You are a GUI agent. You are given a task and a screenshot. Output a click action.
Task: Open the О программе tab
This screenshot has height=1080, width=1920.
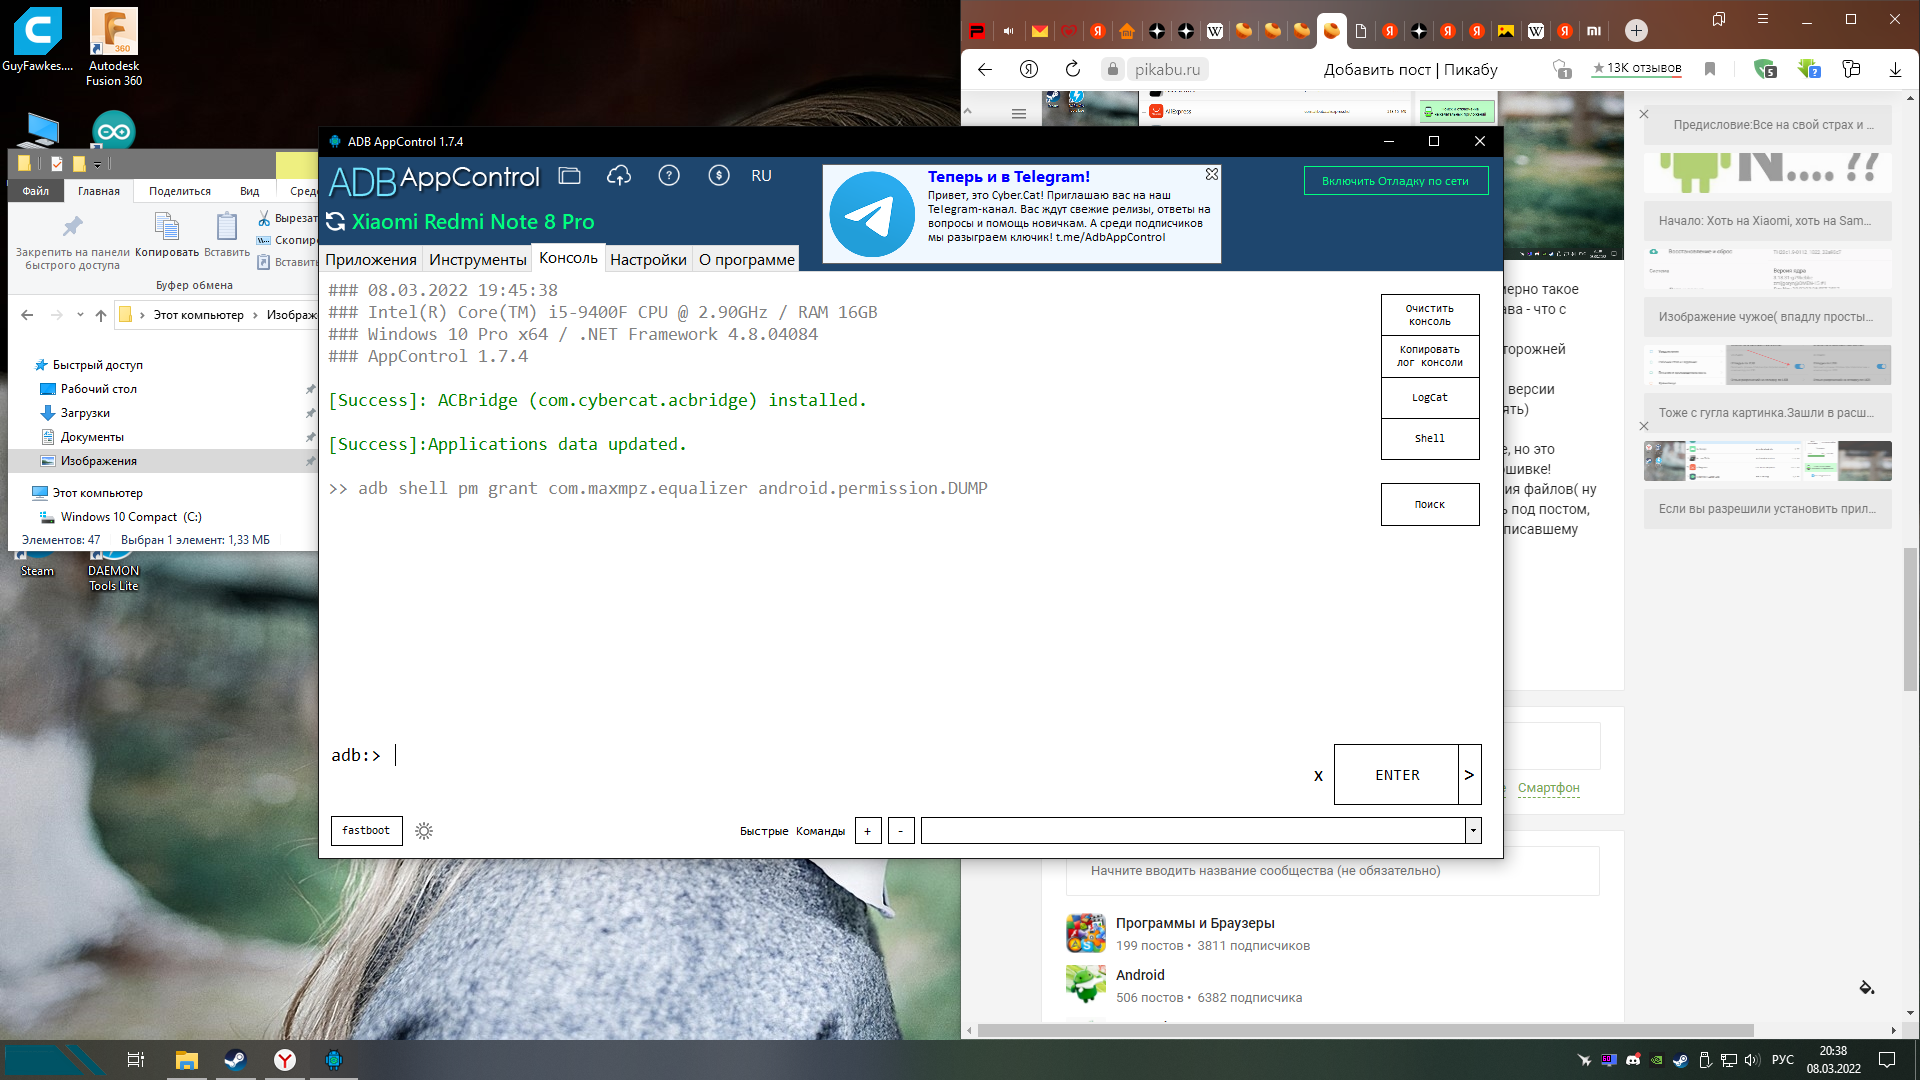tap(746, 259)
